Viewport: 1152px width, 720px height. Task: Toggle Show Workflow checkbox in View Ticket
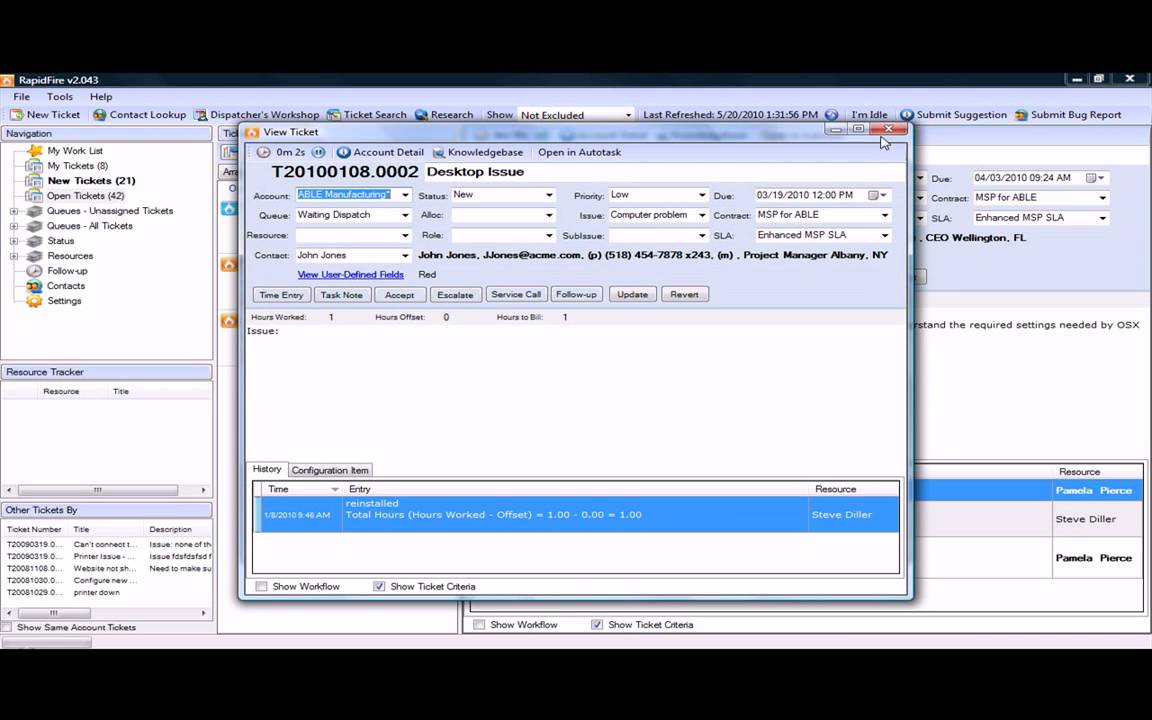[x=262, y=586]
